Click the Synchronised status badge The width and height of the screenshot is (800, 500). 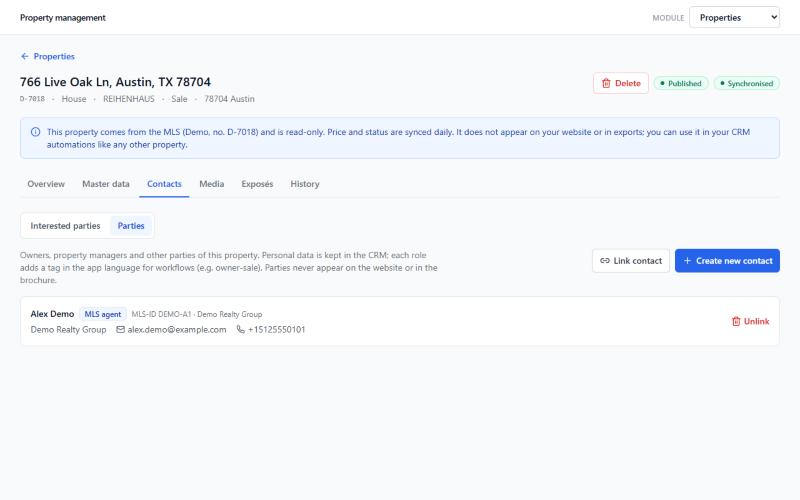pyautogui.click(x=746, y=83)
